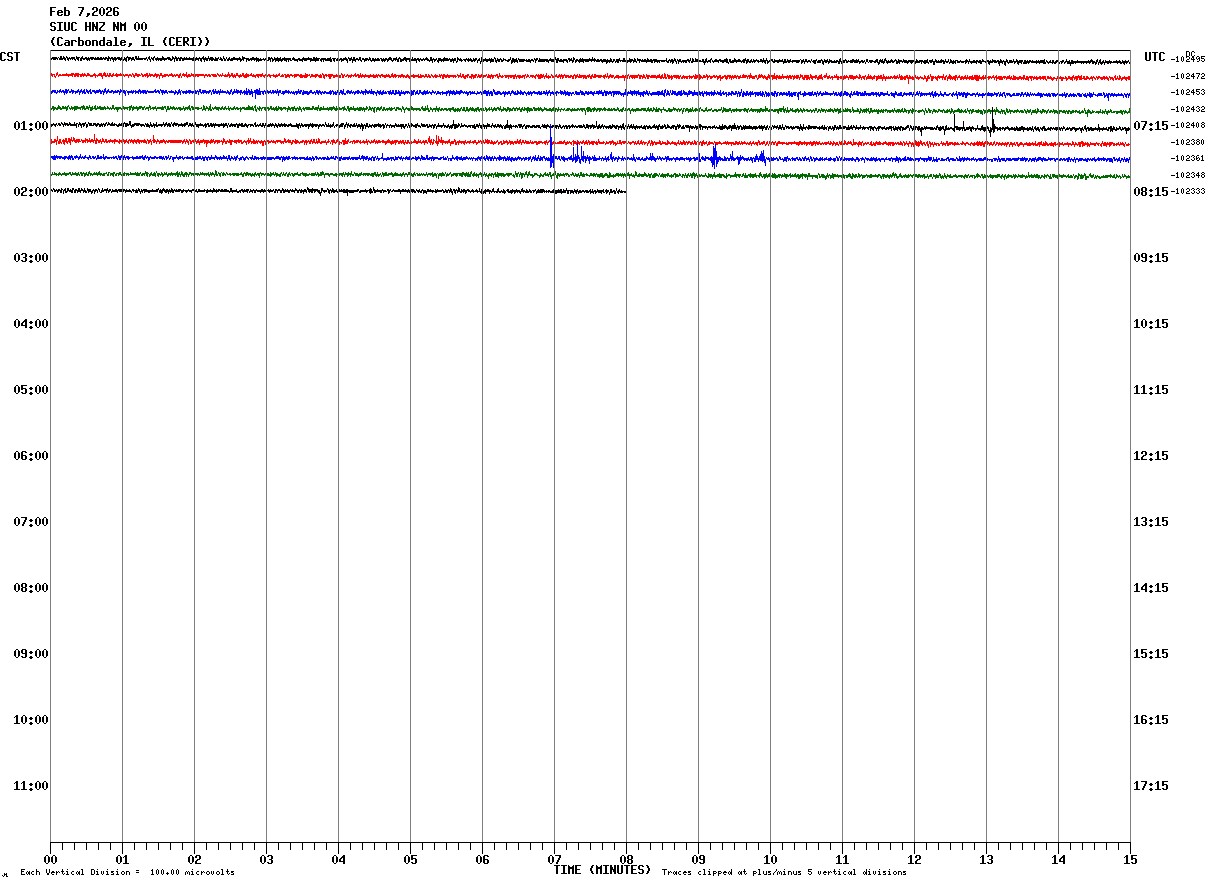Click the "Each Vertical Division = 100.00 microvolts" note
1210x886 pixels.
(x=127, y=873)
